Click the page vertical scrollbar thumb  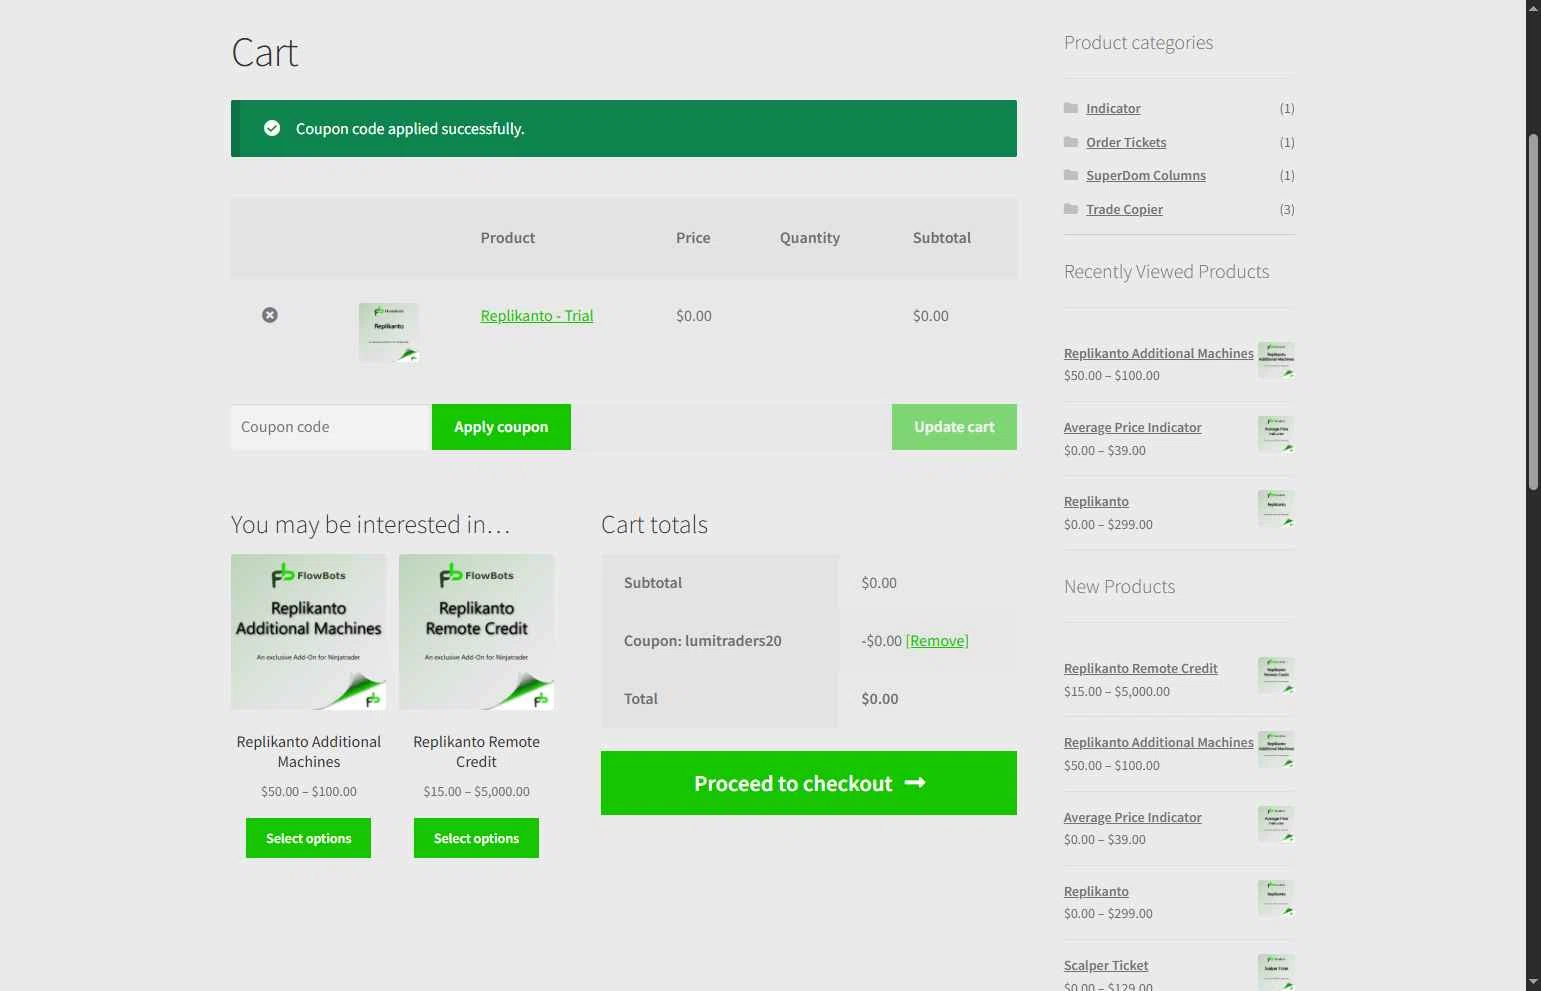pos(1533,310)
